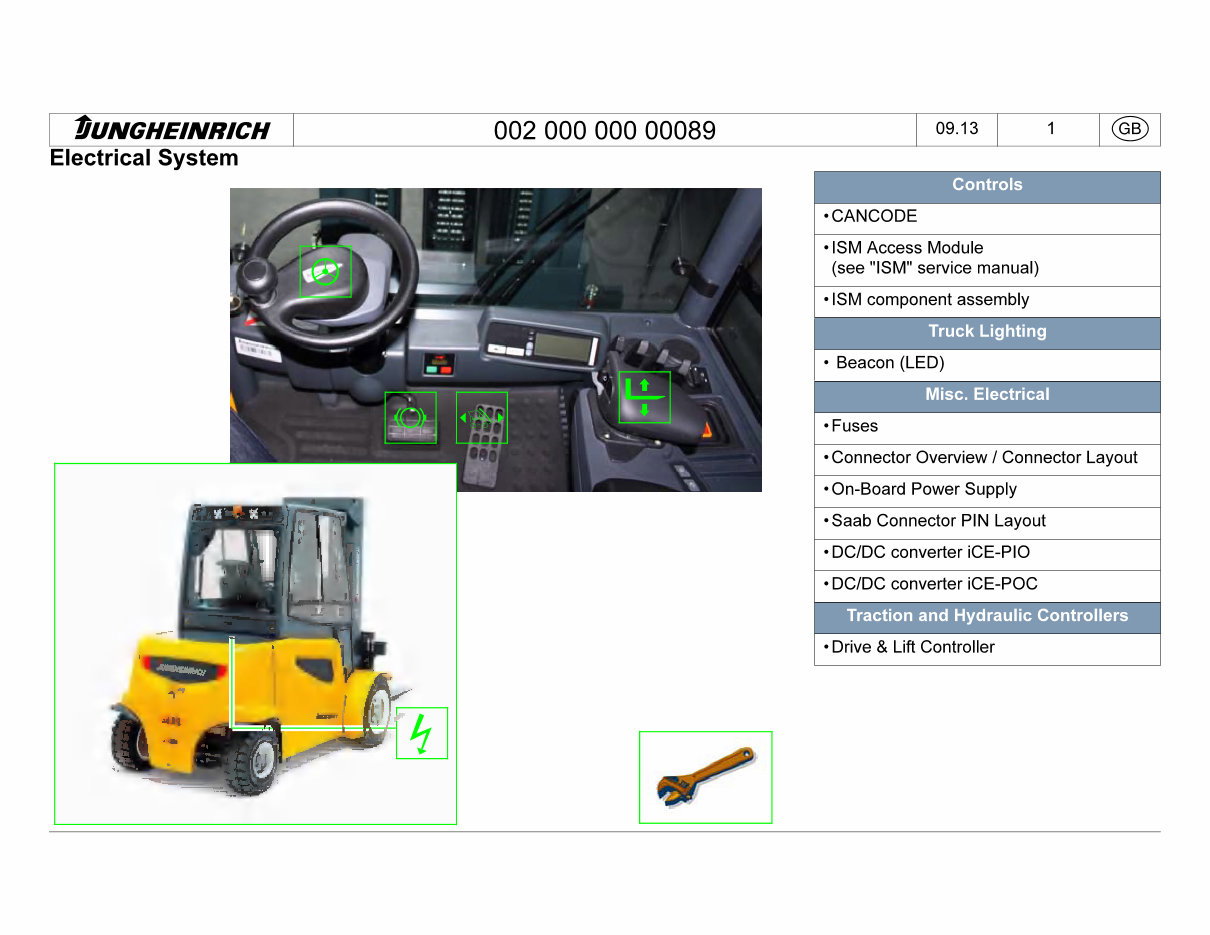
Task: Open the Fuses entry
Action: (987, 428)
